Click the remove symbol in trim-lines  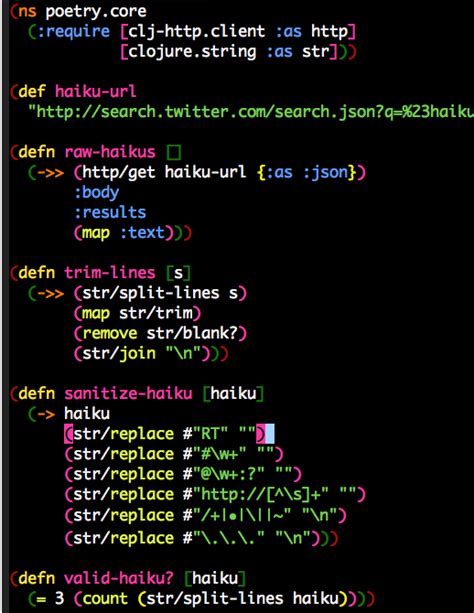pos(110,333)
